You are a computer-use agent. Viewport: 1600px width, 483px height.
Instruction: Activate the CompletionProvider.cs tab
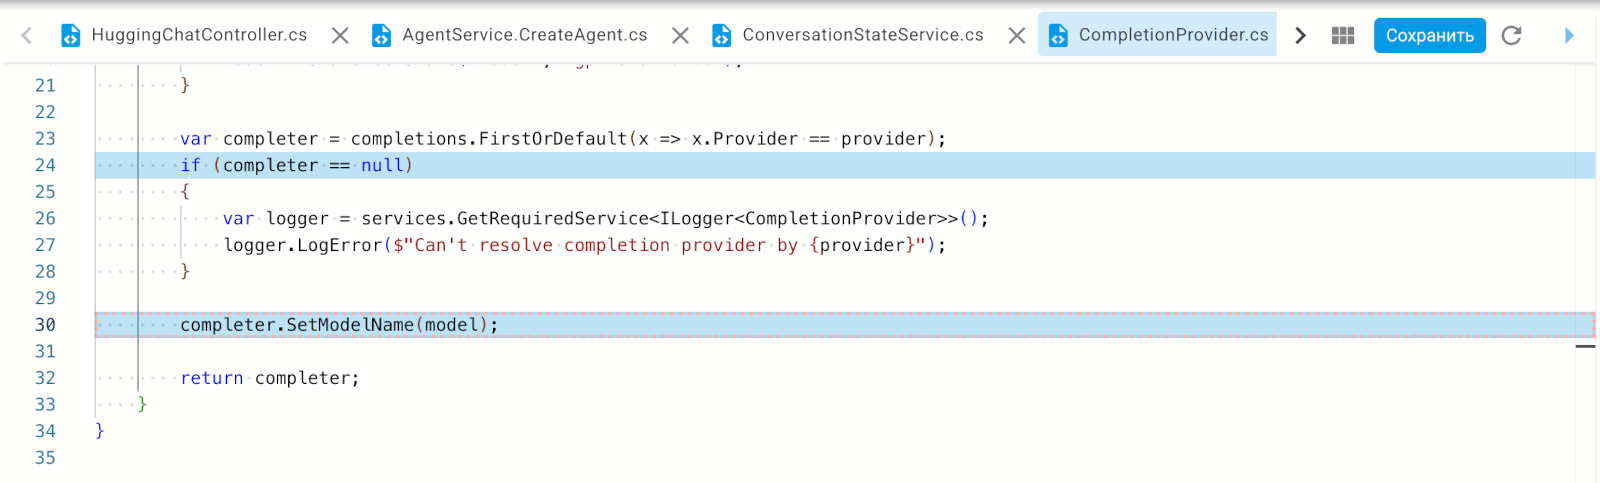pos(1157,35)
